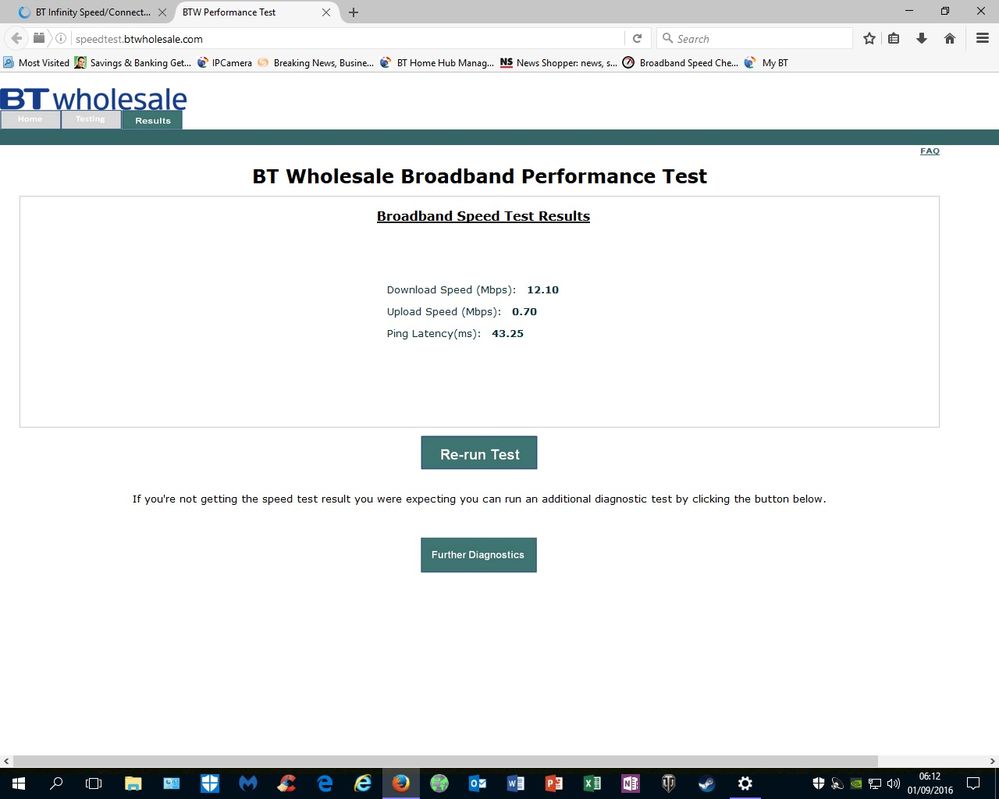Close the BTW Performance Test tab
The image size is (999, 799).
click(x=326, y=12)
